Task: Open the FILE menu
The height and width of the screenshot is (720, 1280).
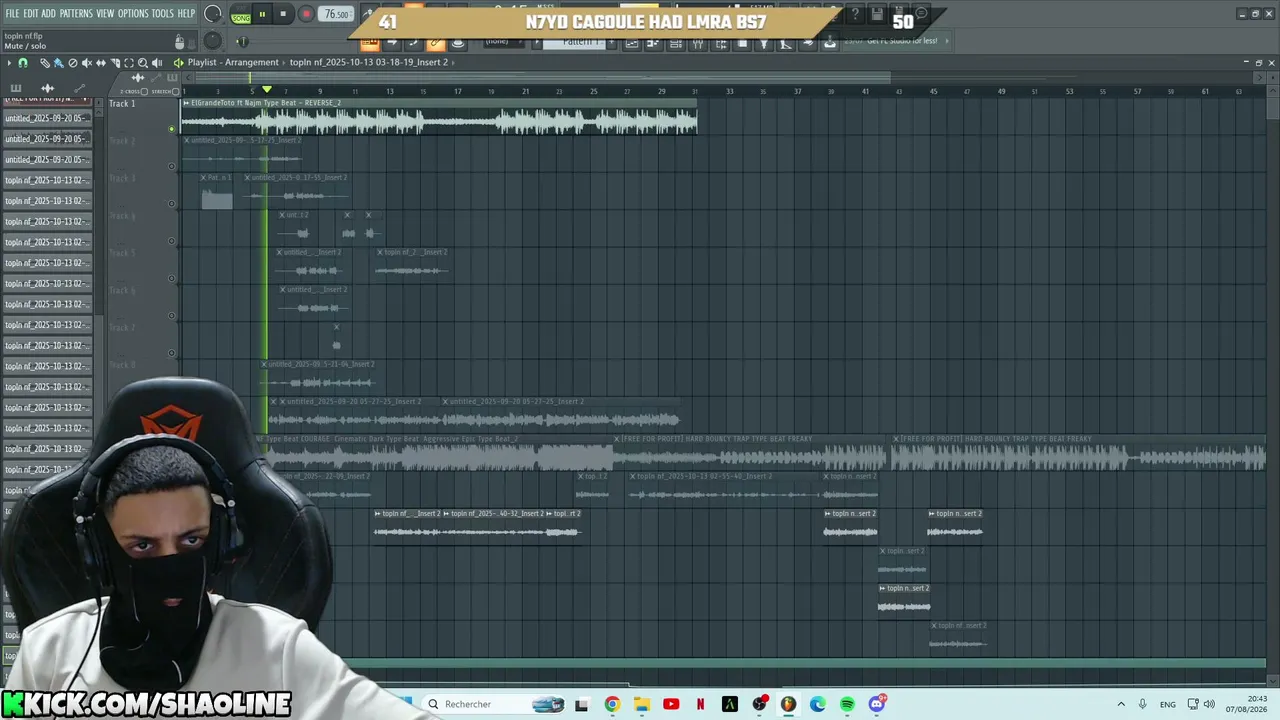Action: pos(12,14)
